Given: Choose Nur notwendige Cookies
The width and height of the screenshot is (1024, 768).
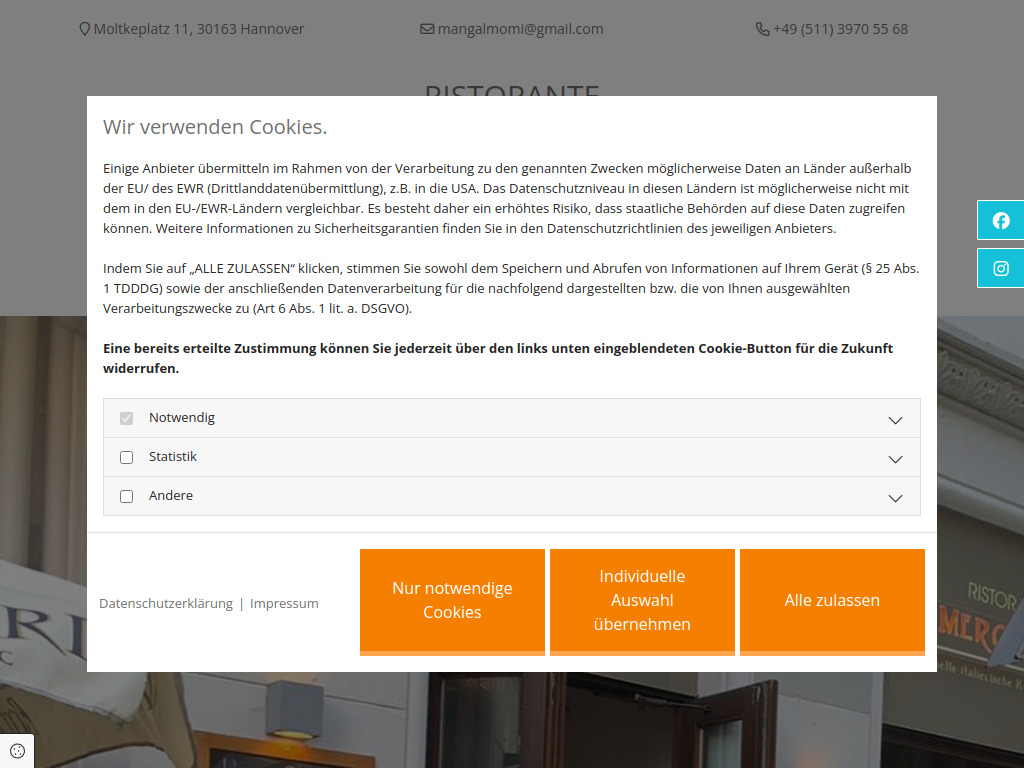Looking at the screenshot, I should pos(452,600).
